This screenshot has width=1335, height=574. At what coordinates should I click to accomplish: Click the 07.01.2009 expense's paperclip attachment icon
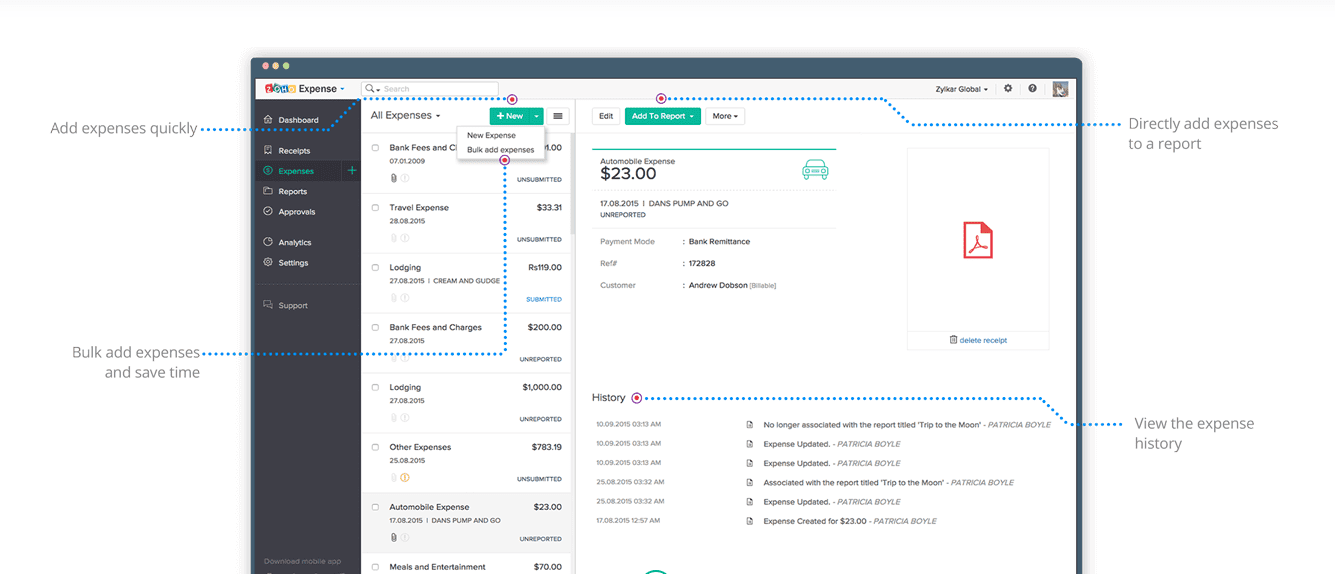click(393, 178)
